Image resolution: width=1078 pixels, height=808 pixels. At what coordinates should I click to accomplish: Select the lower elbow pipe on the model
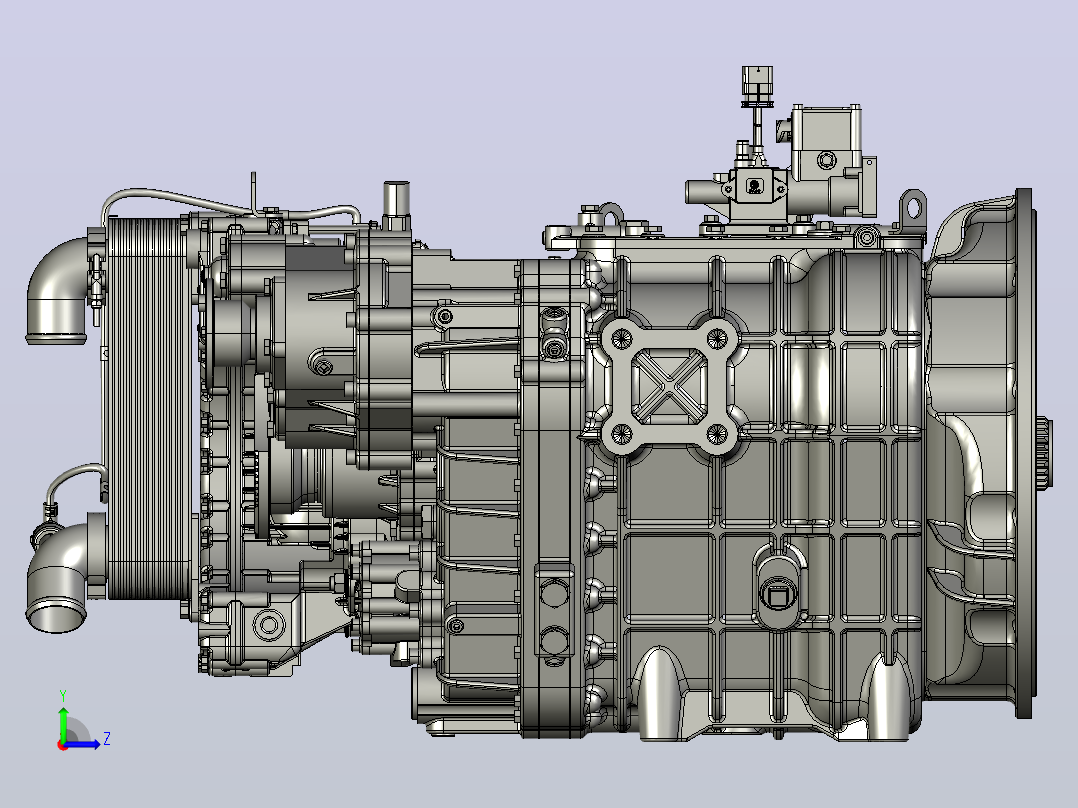pyautogui.click(x=58, y=576)
